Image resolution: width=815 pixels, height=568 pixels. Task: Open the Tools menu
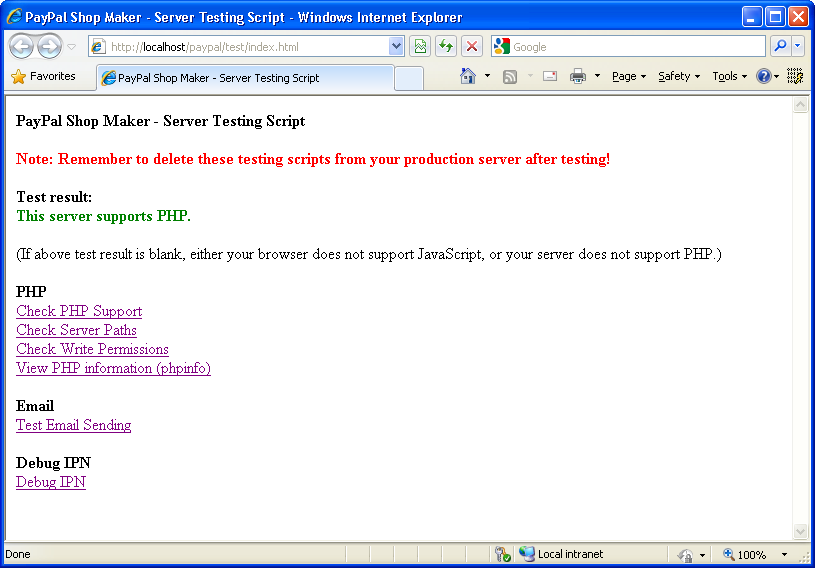[x=729, y=76]
